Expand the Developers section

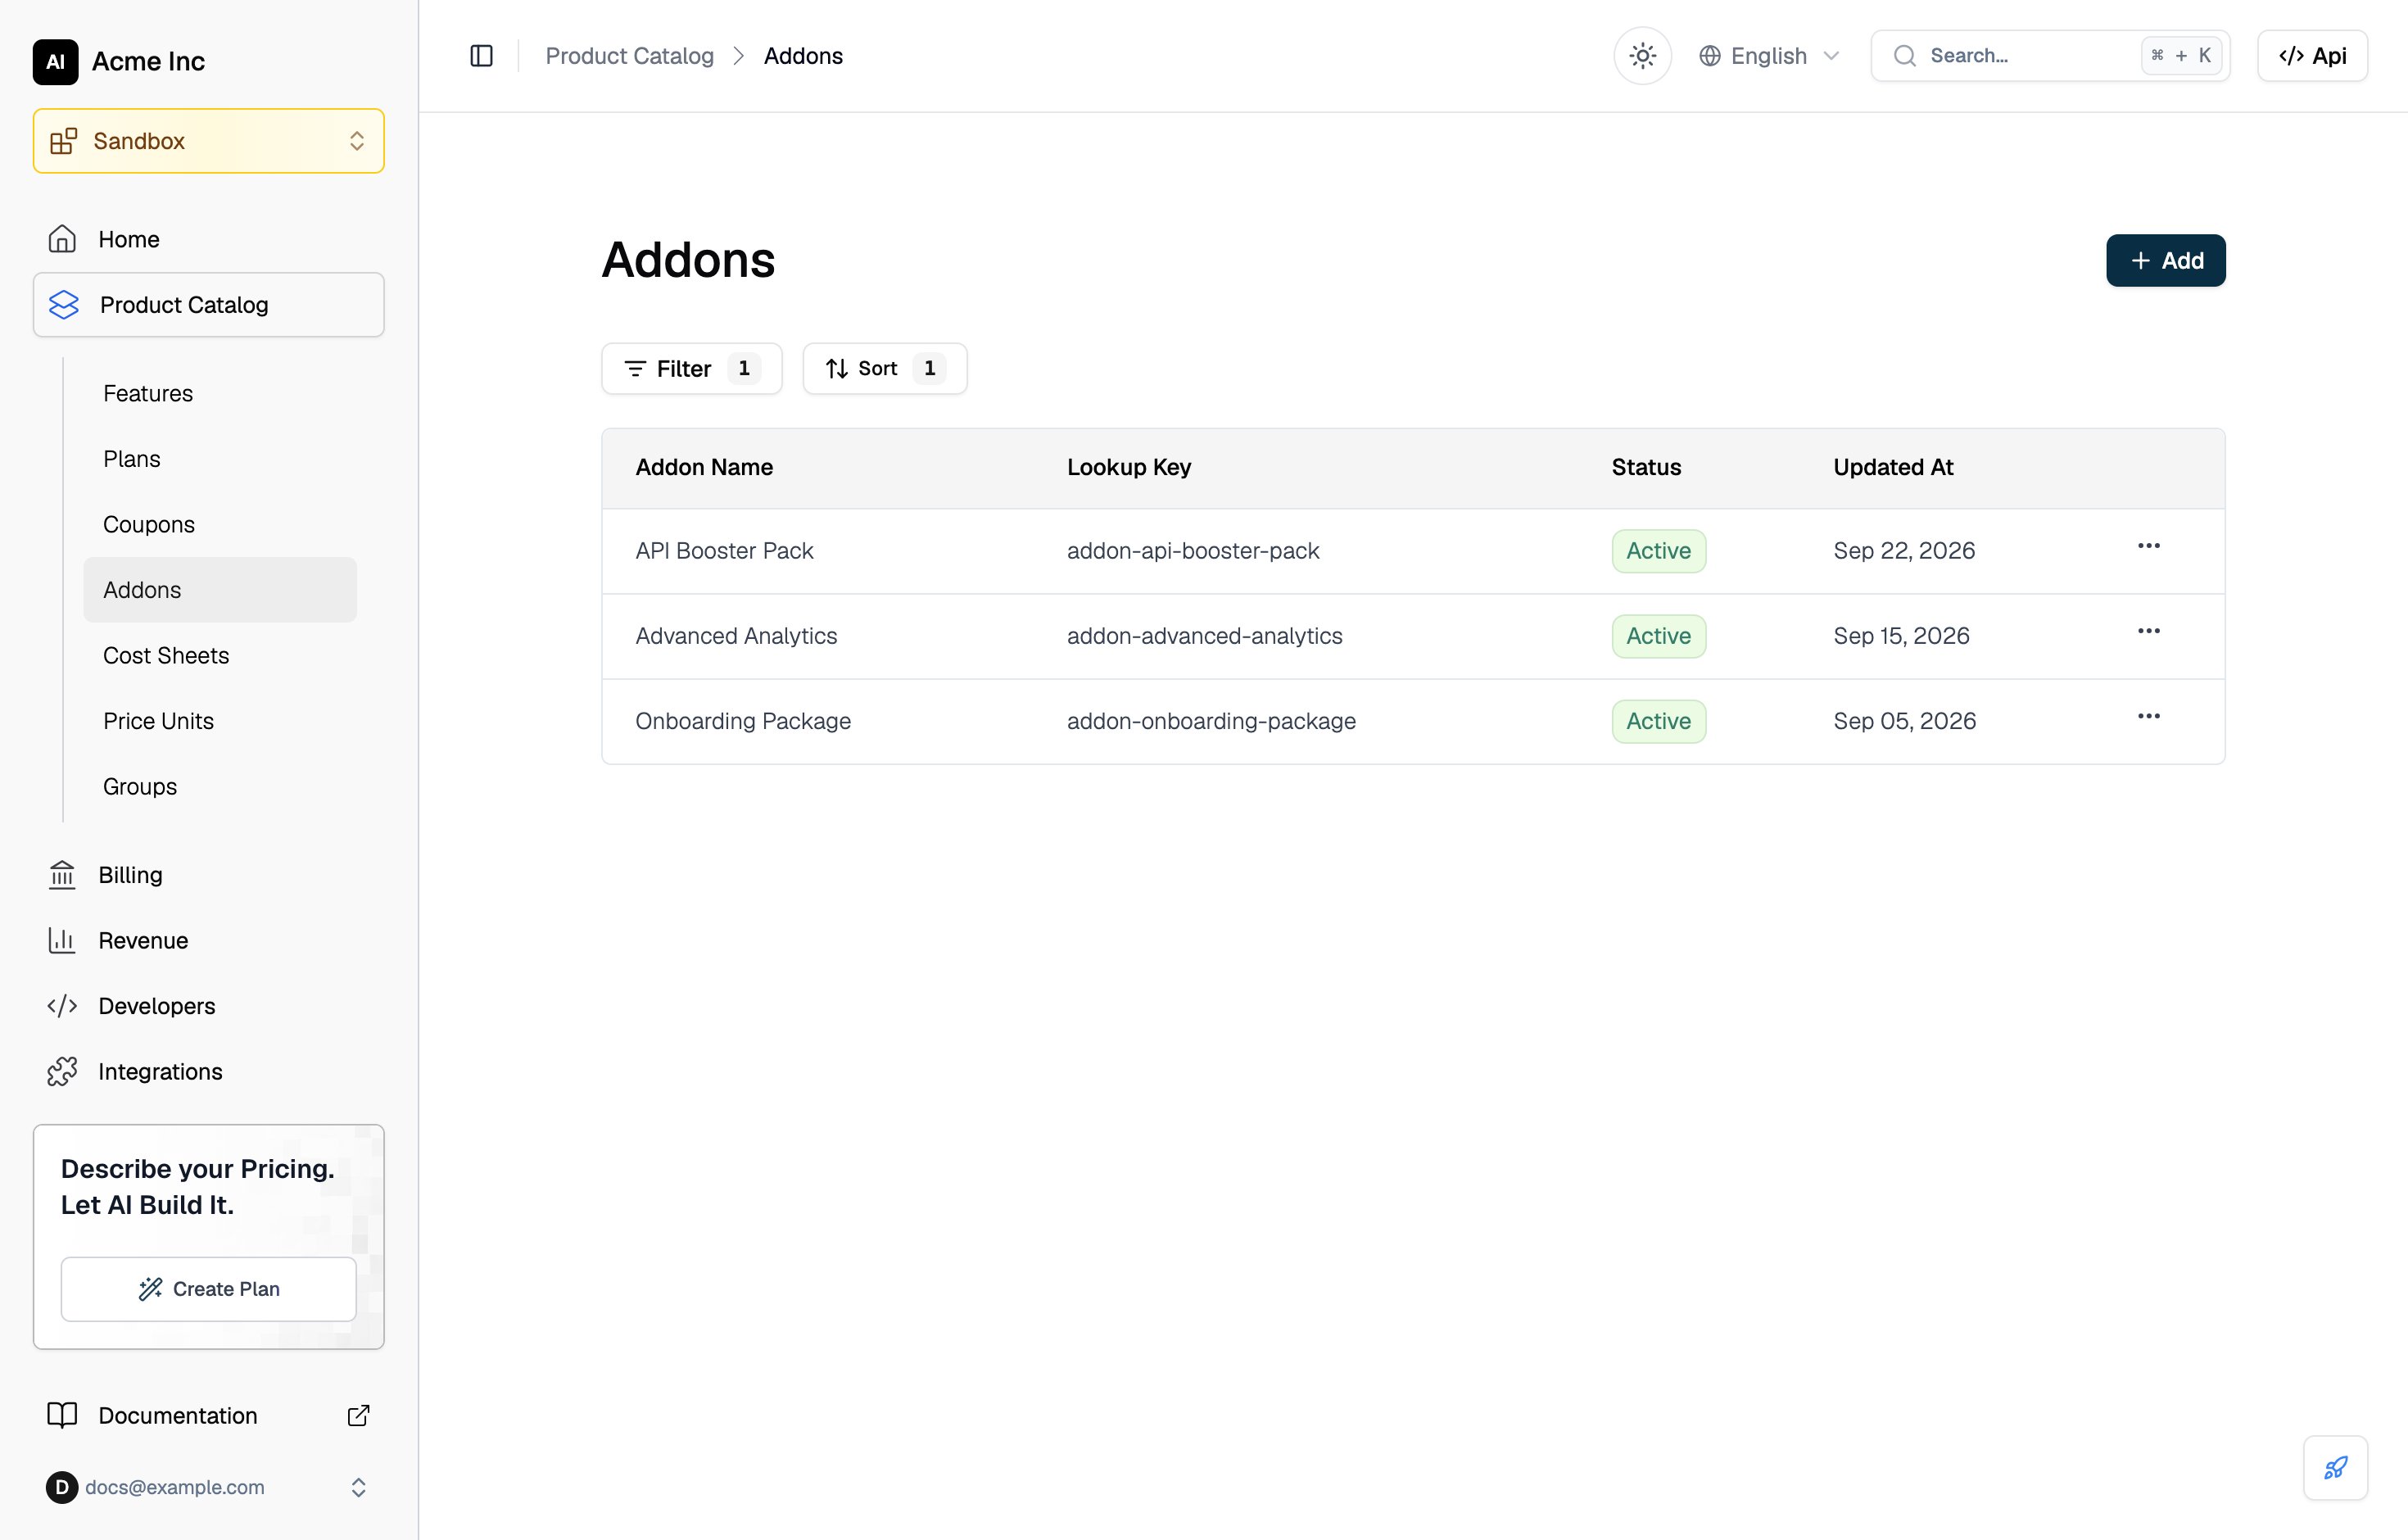point(208,1006)
